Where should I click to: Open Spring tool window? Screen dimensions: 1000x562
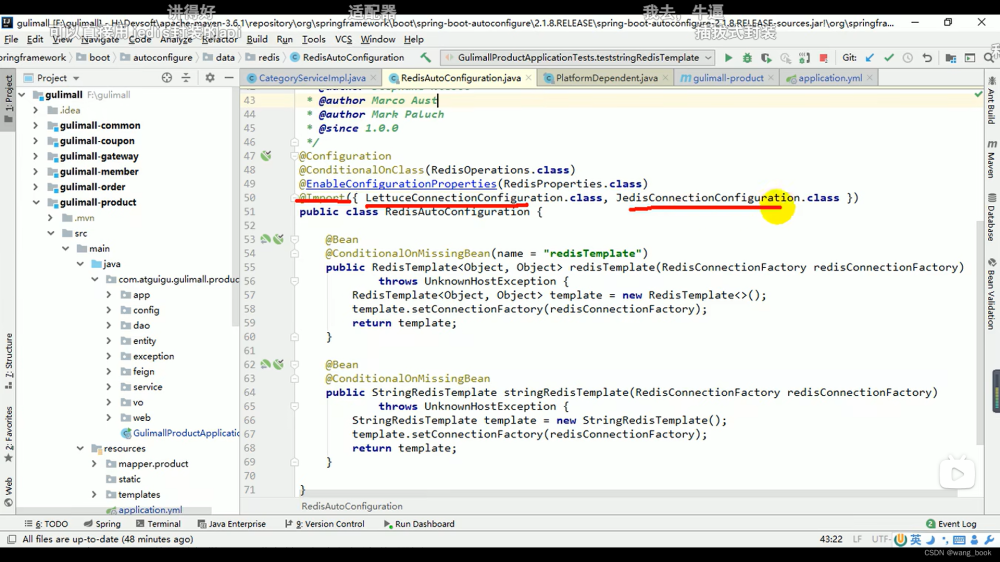pos(102,524)
